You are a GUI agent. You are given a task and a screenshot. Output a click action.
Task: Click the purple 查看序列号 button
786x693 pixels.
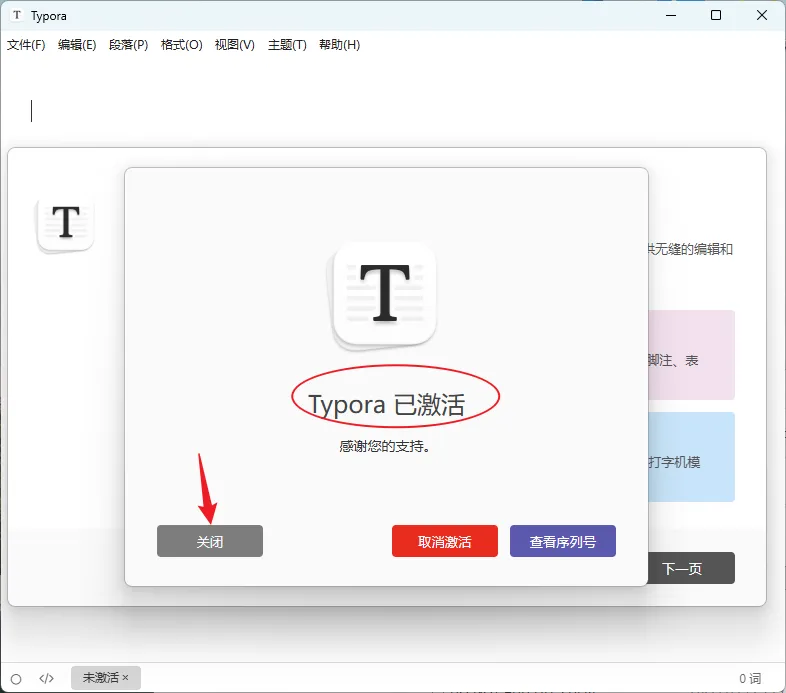[x=562, y=541]
